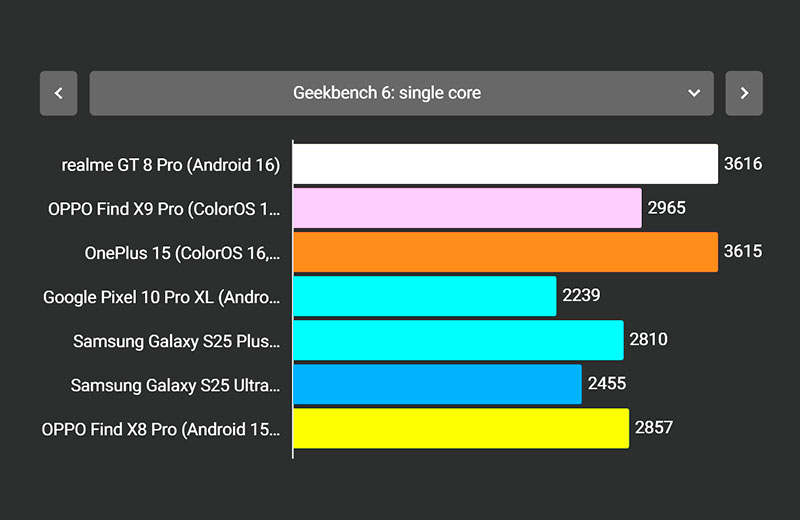The image size is (800, 520).
Task: Click the previous benchmark left arrow
Action: pyautogui.click(x=58, y=93)
